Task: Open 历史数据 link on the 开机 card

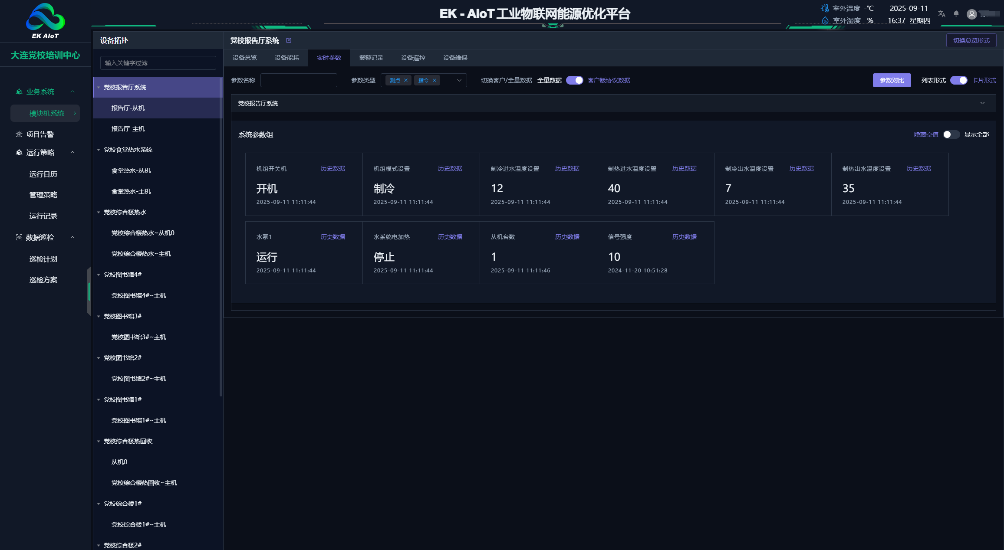Action: tap(333, 169)
